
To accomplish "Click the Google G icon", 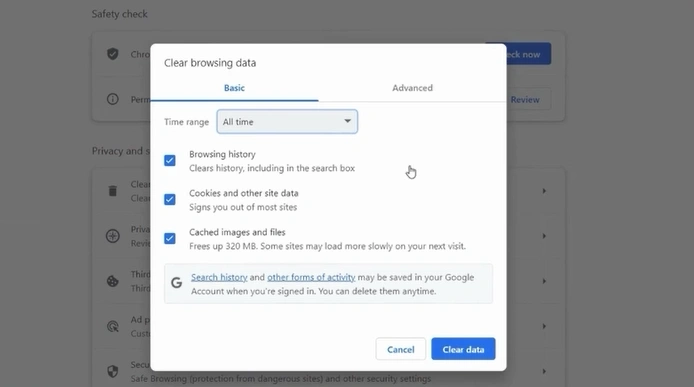I will [x=177, y=283].
